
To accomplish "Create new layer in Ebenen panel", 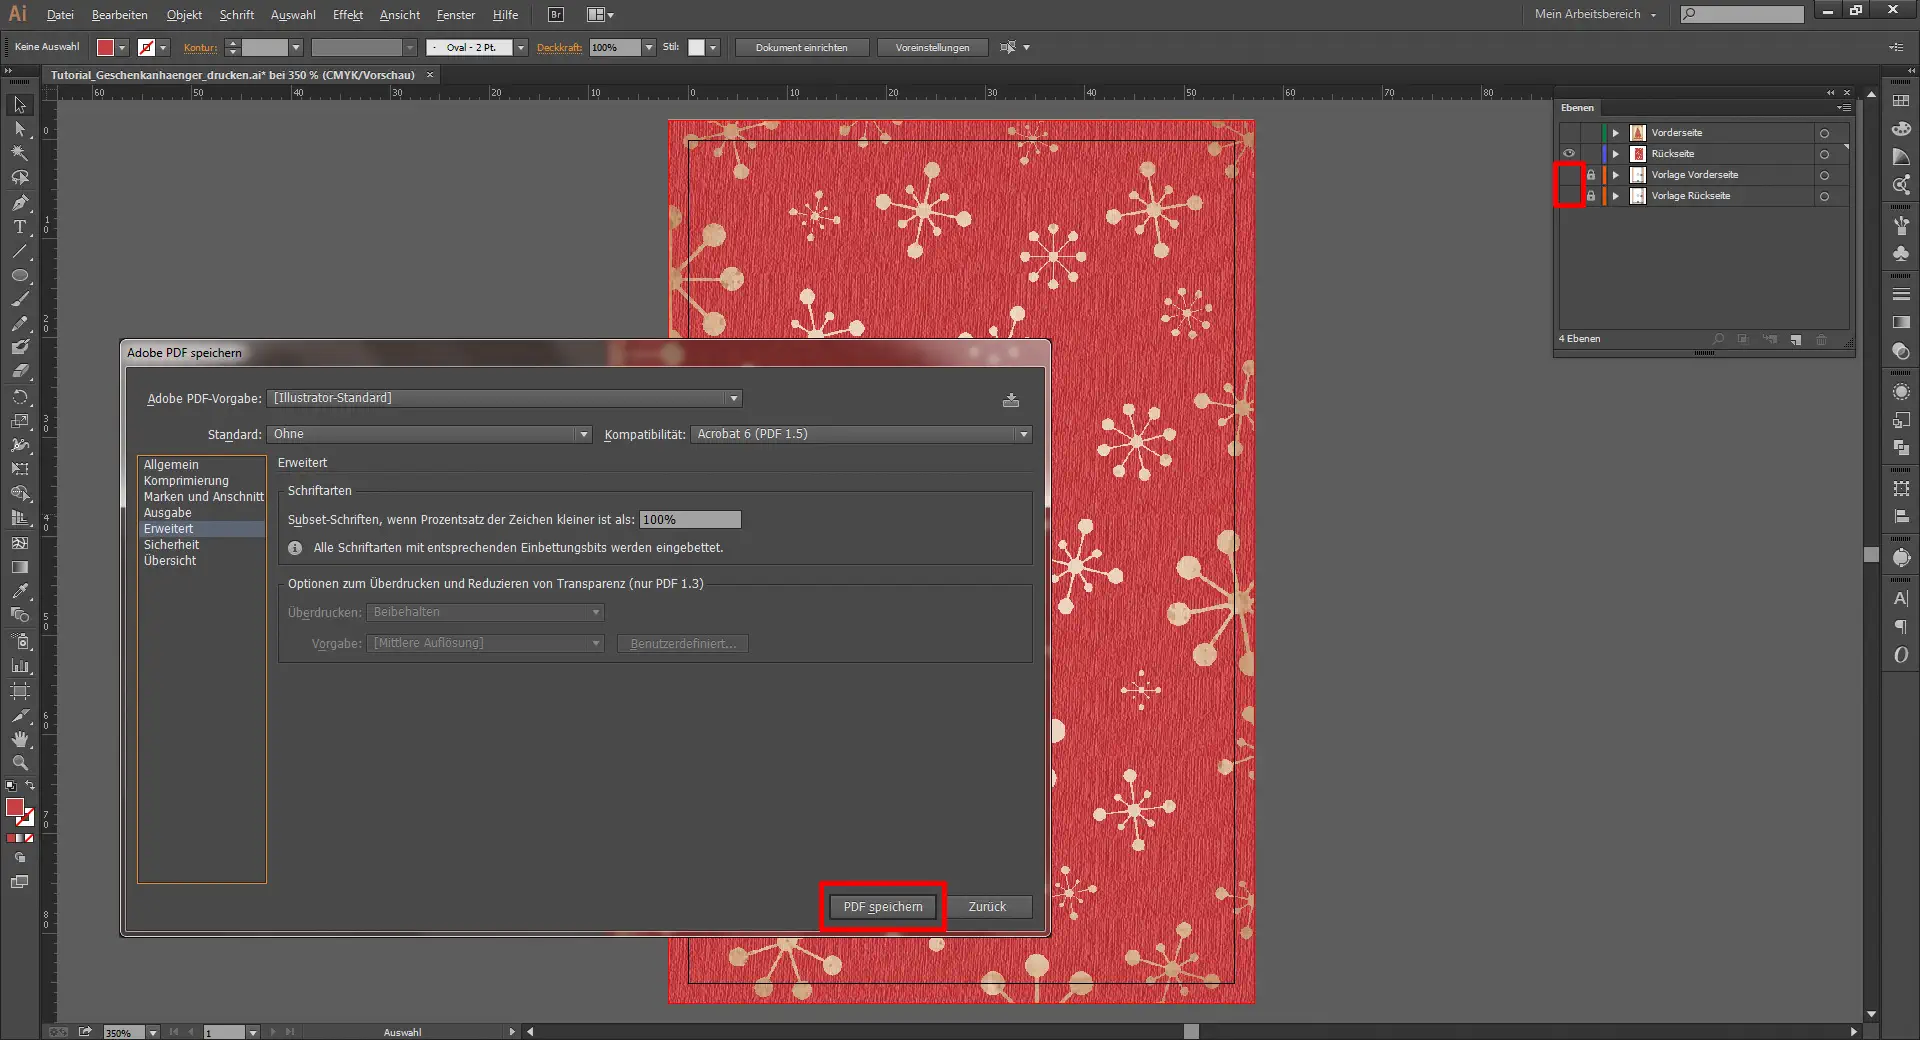I will (x=1796, y=340).
